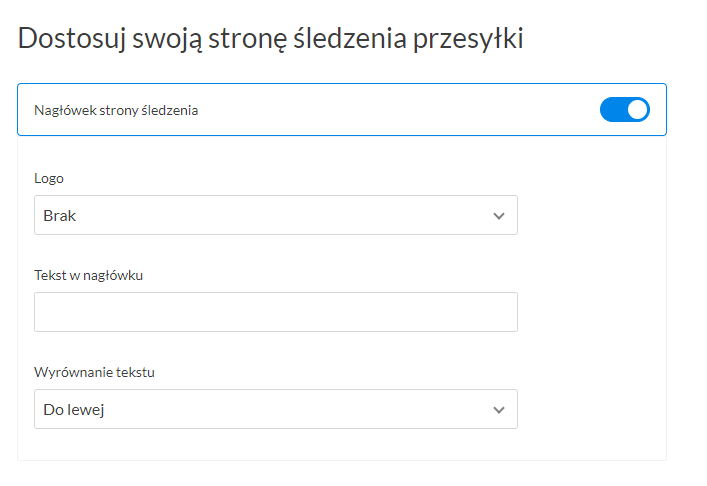This screenshot has width=707, height=486.
Task: Disable the Nagłówek strony śledzenia toggle
Action: click(x=625, y=110)
